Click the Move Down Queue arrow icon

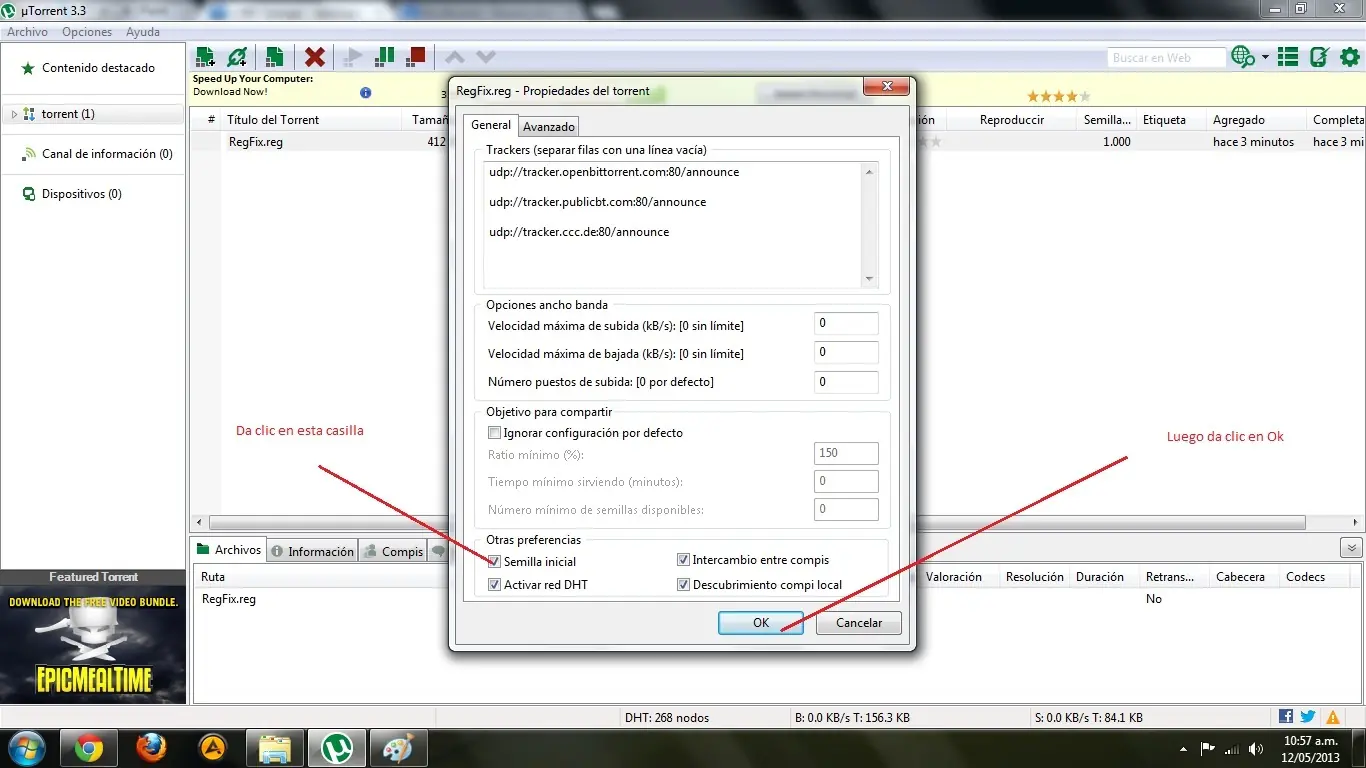[x=486, y=57]
